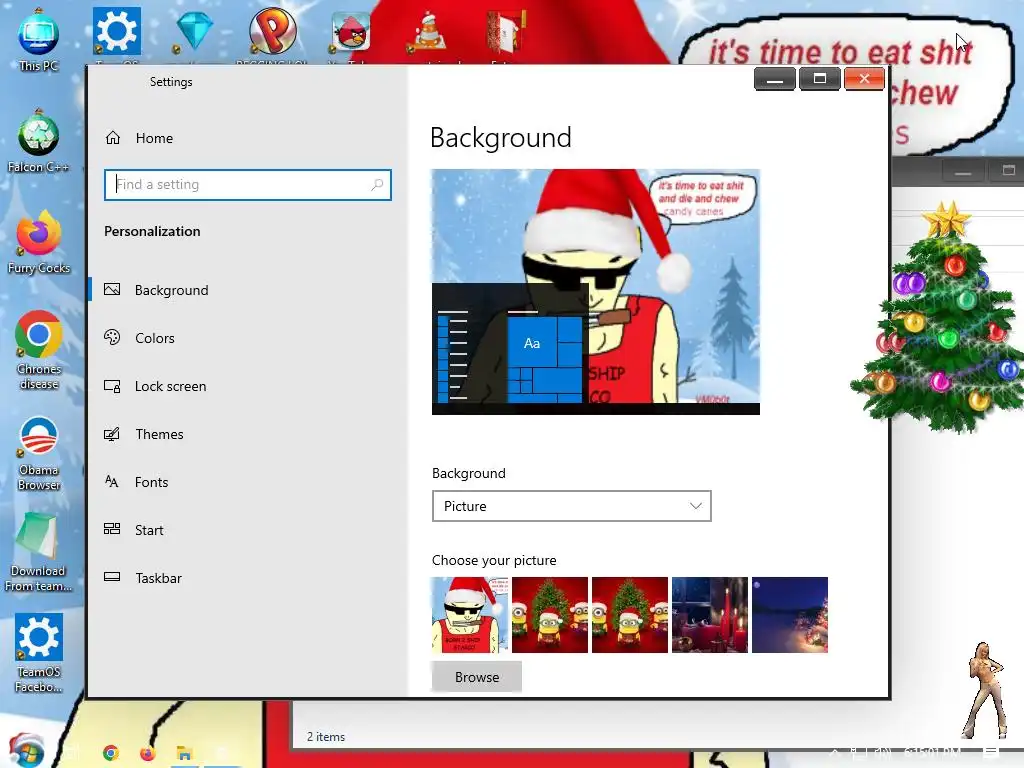The image size is (1024, 768).
Task: Open the Falcon C++ desktop icon
Action: click(x=39, y=141)
